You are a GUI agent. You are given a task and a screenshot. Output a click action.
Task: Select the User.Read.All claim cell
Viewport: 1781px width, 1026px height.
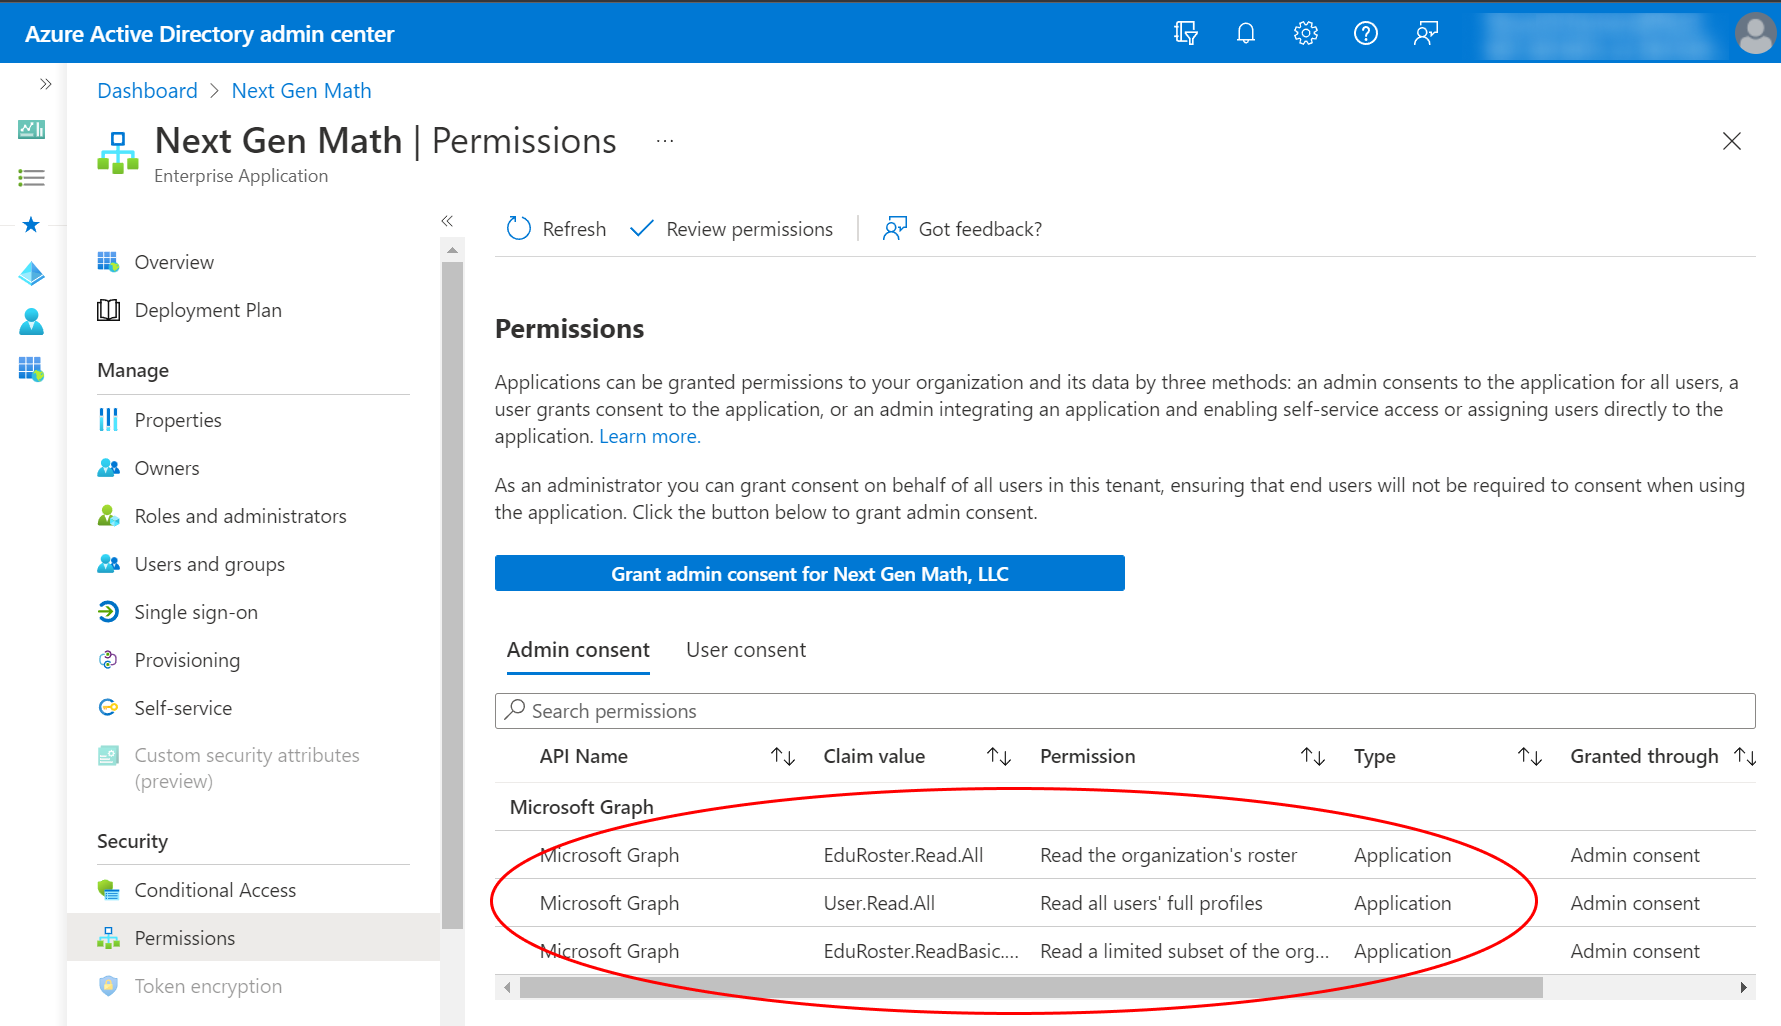[879, 903]
